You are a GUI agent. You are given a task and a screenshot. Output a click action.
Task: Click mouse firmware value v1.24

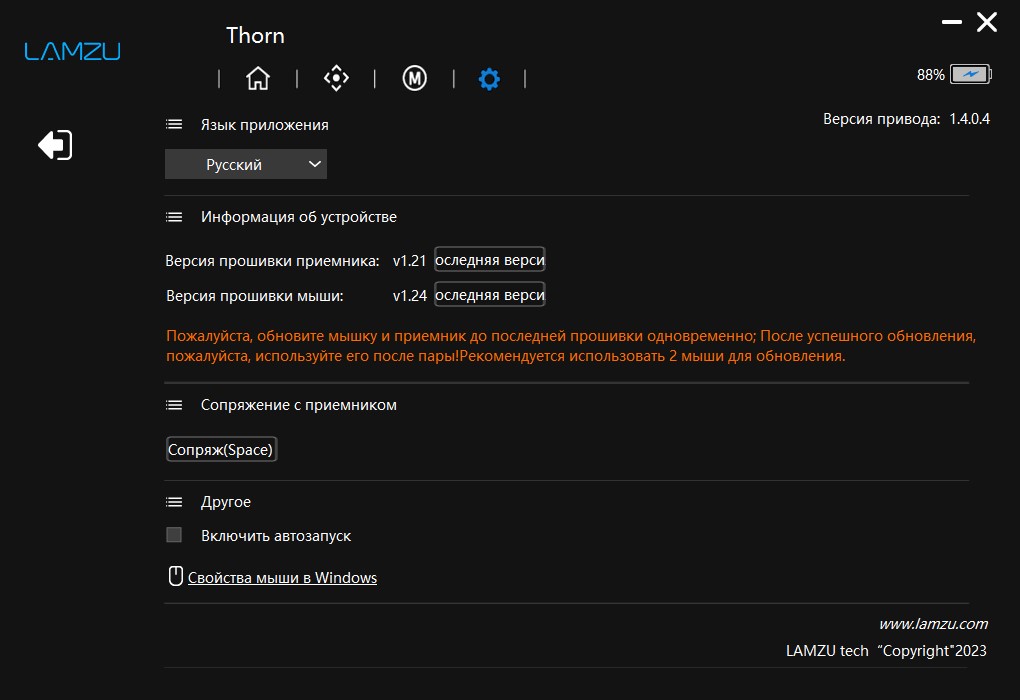[x=409, y=295]
